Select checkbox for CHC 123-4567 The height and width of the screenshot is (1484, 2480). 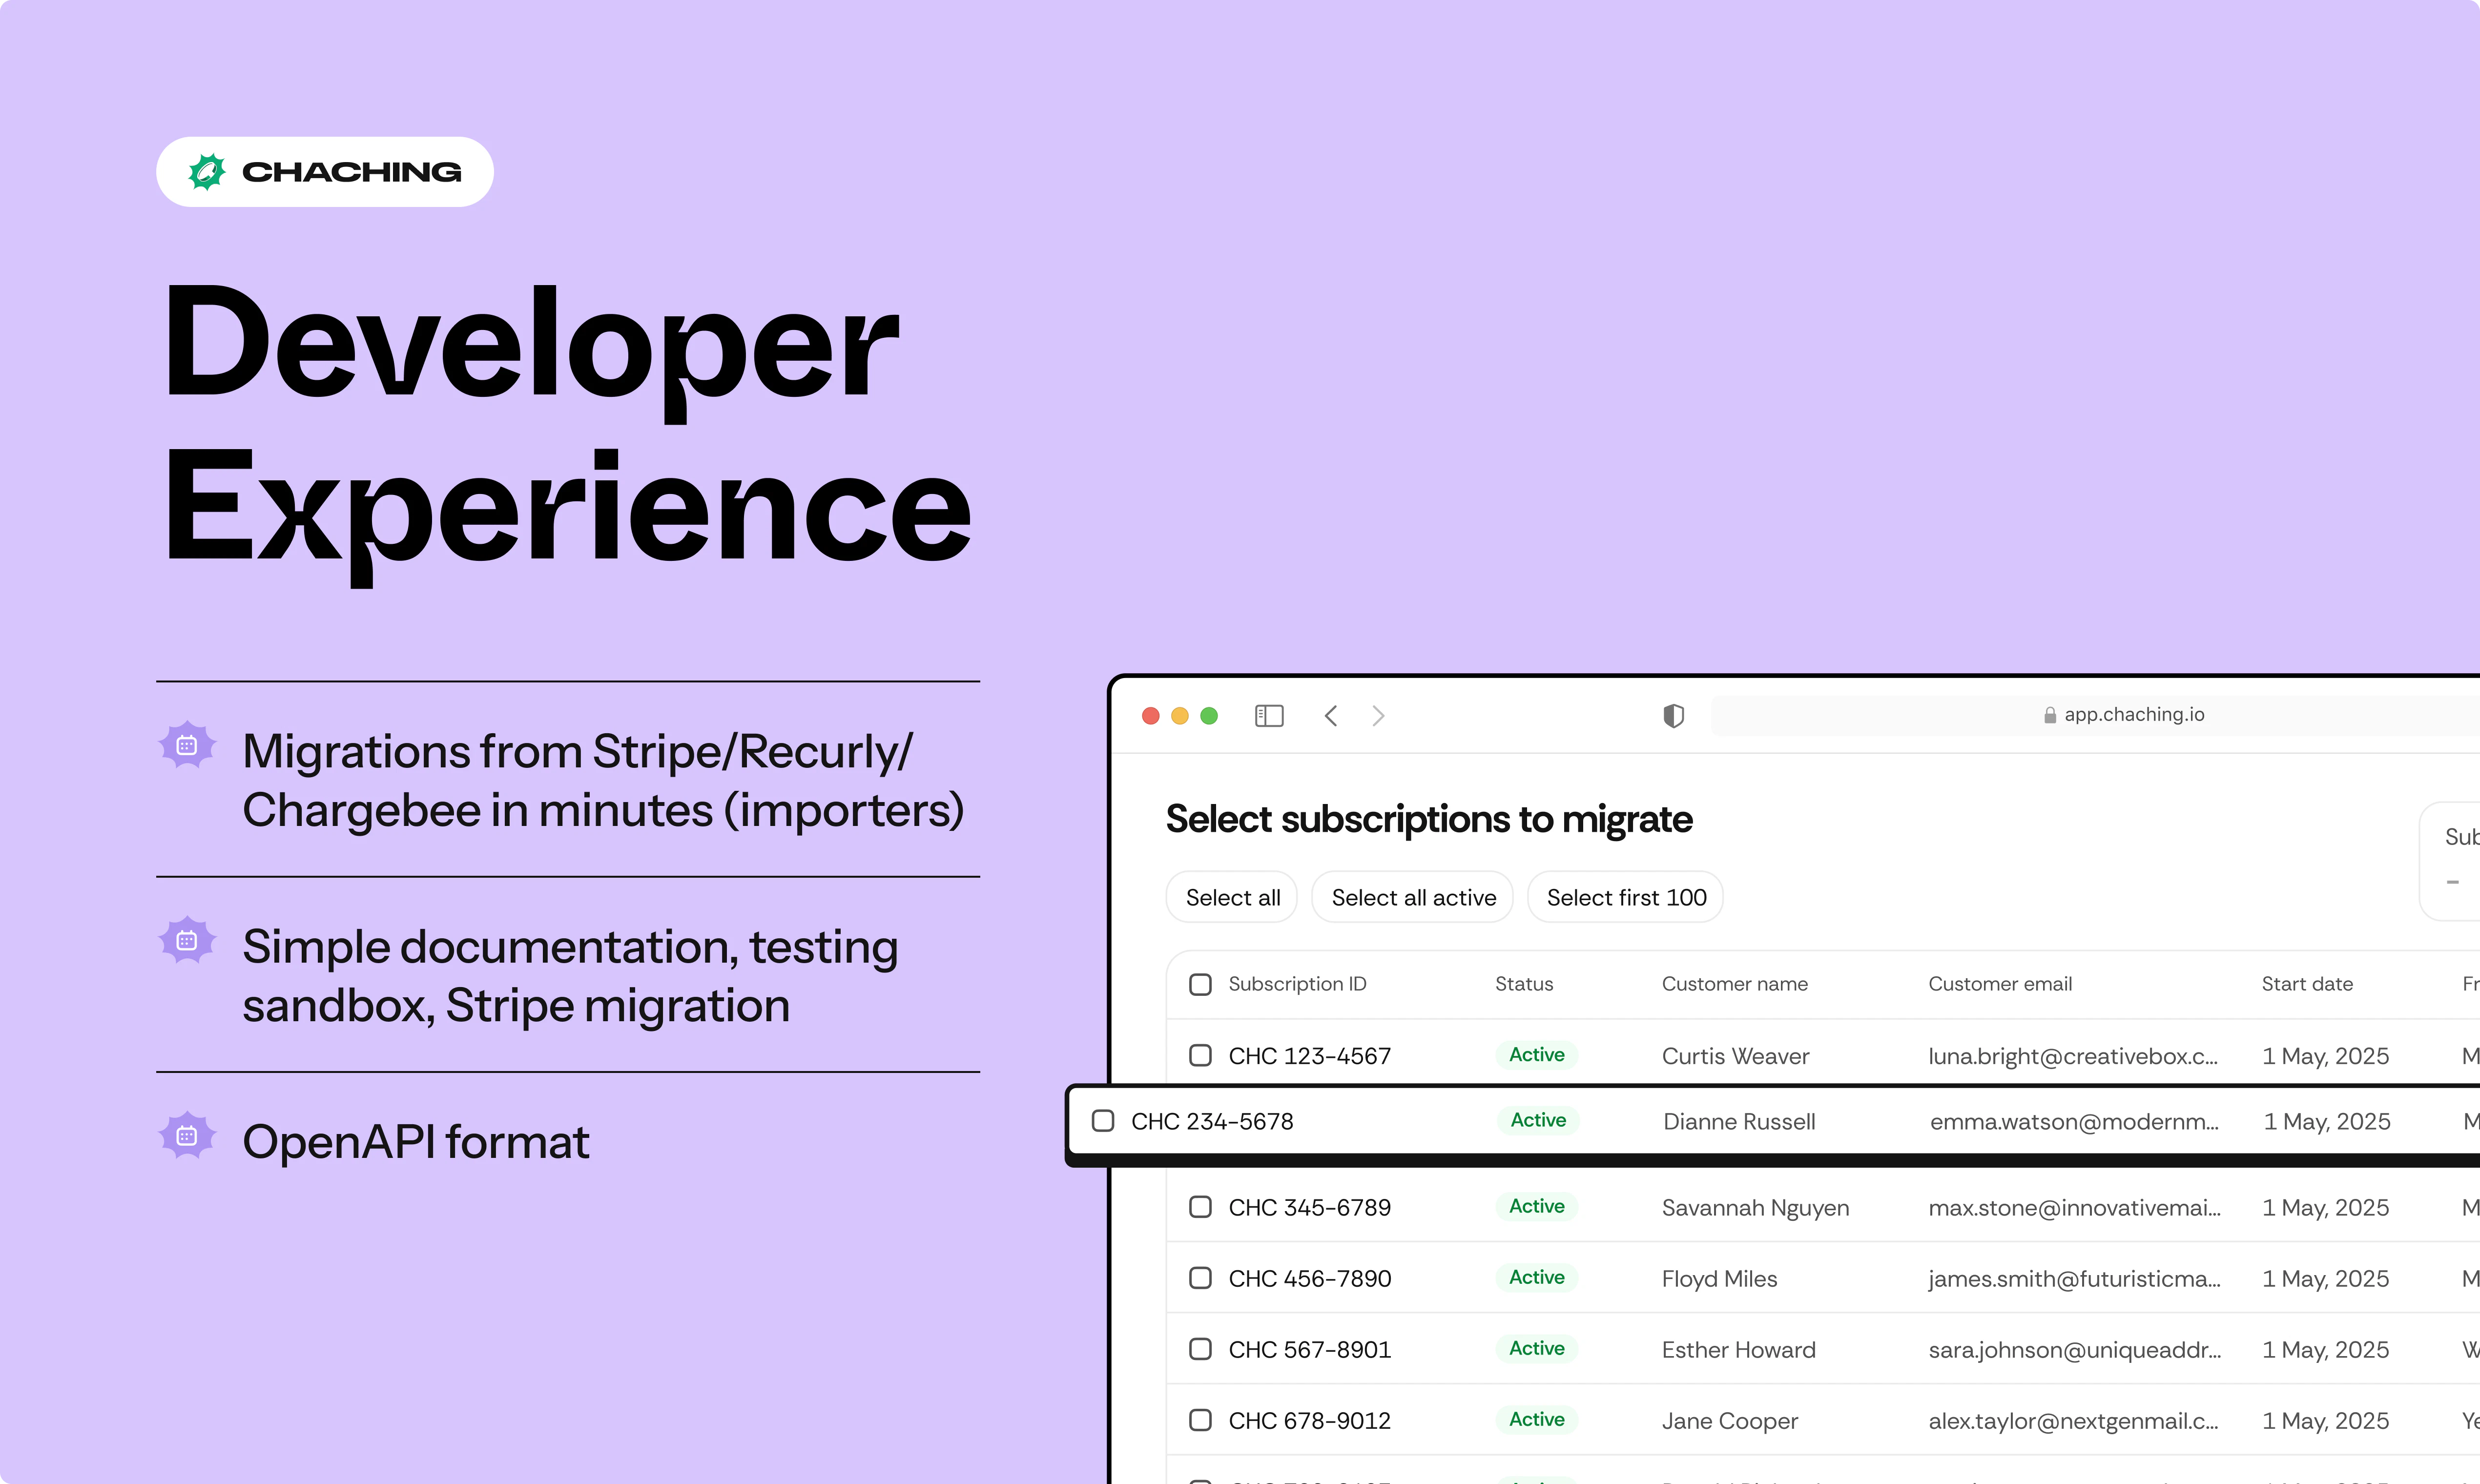tap(1200, 1056)
